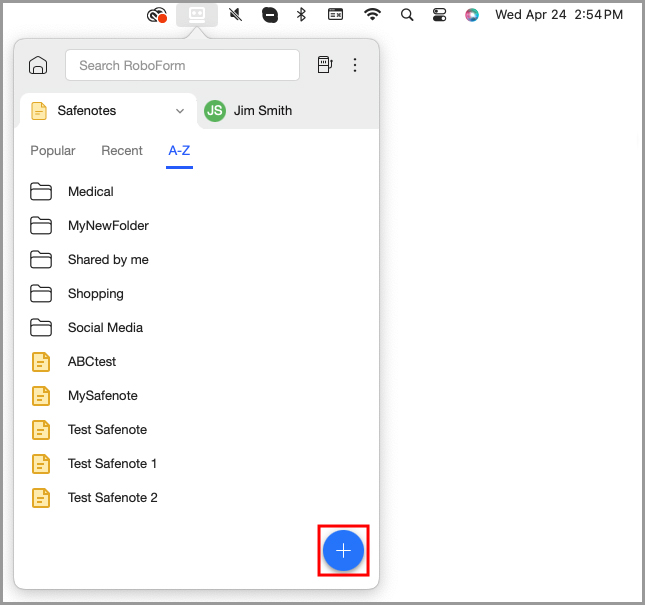Open Control Center in menu bar
645x605 pixels.
coord(439,15)
